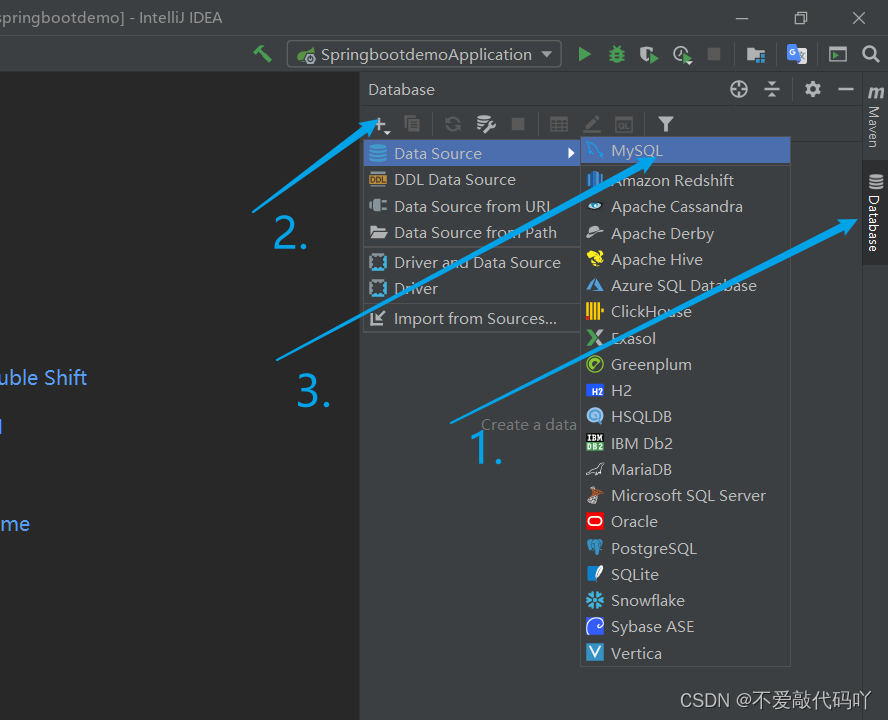This screenshot has width=888, height=720.
Task: Select Apache Derby
Action: pos(685,233)
